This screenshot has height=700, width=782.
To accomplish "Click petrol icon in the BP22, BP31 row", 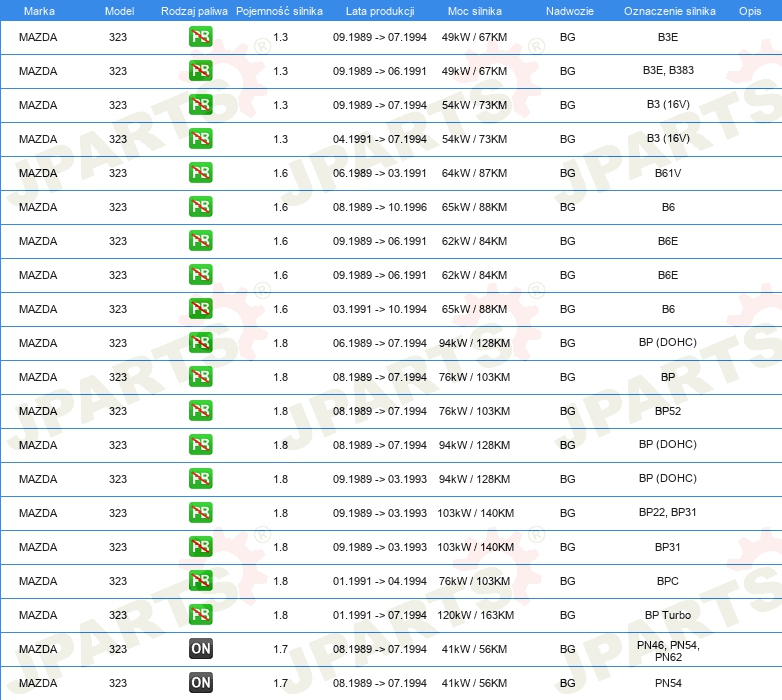I will pyautogui.click(x=200, y=513).
